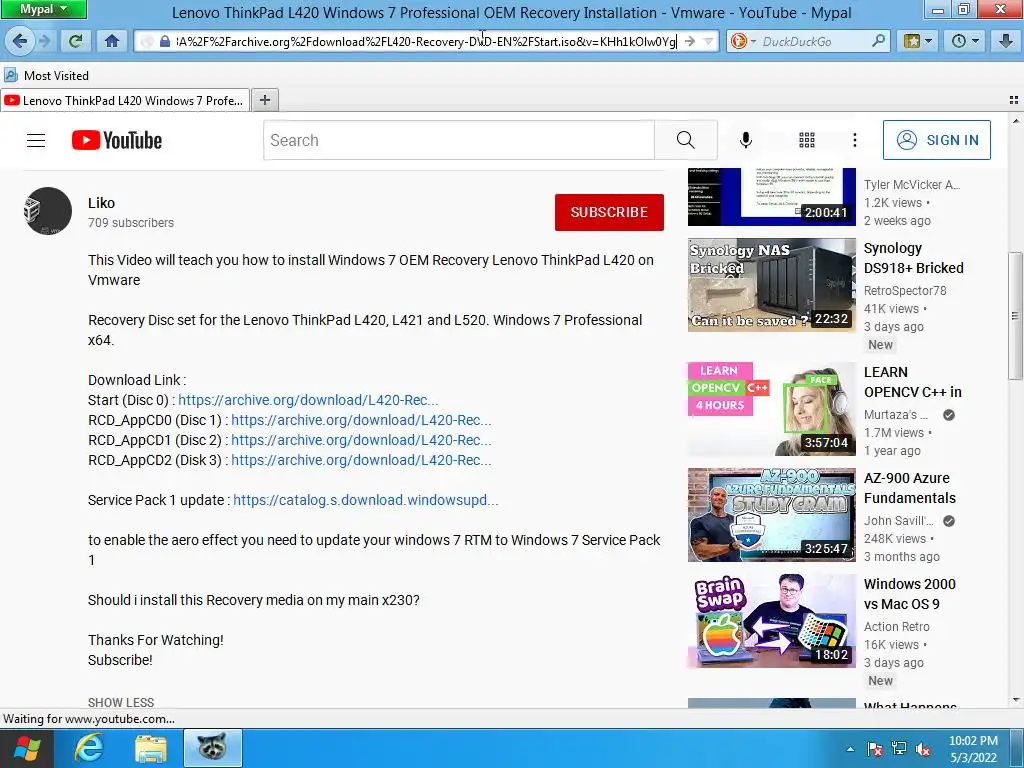Open the Synology NAS Bricked thumbnail
This screenshot has width=1024, height=768.
771,285
